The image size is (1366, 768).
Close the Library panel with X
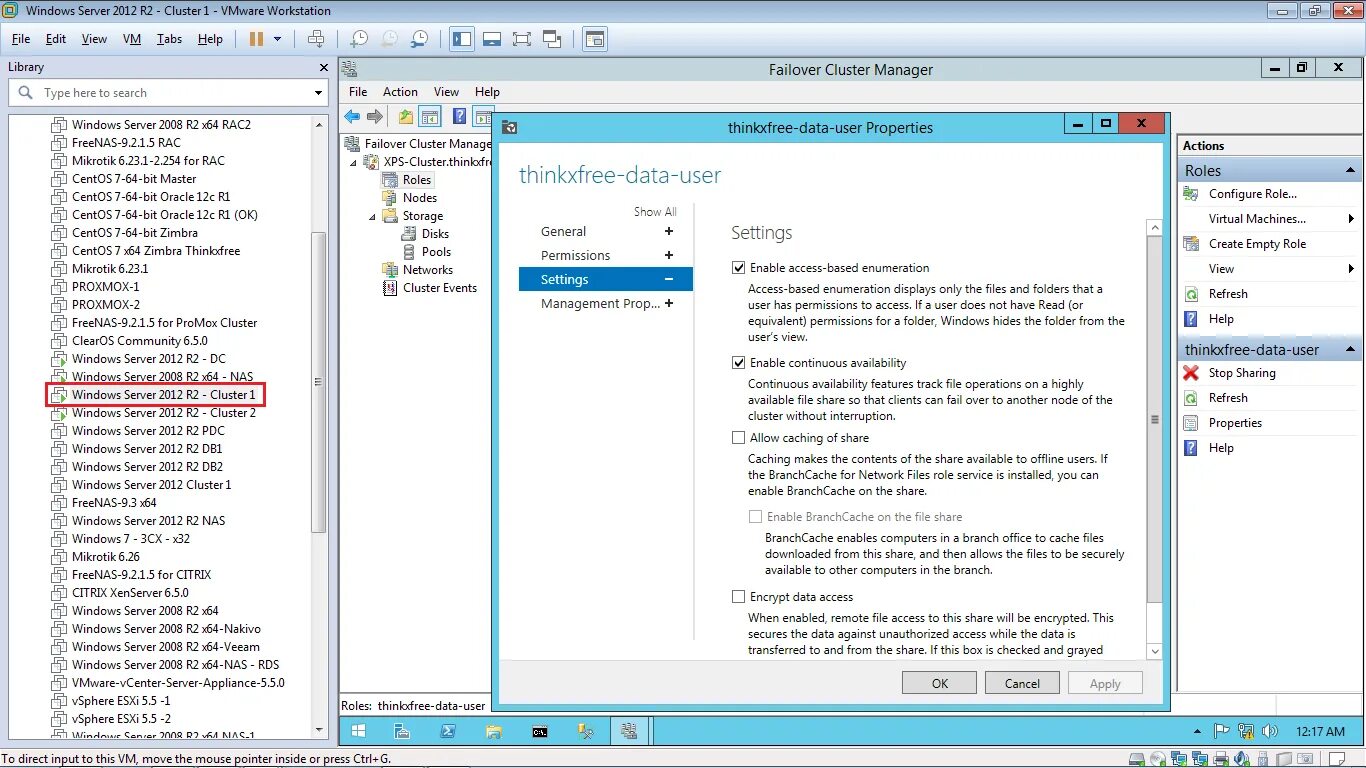323,67
